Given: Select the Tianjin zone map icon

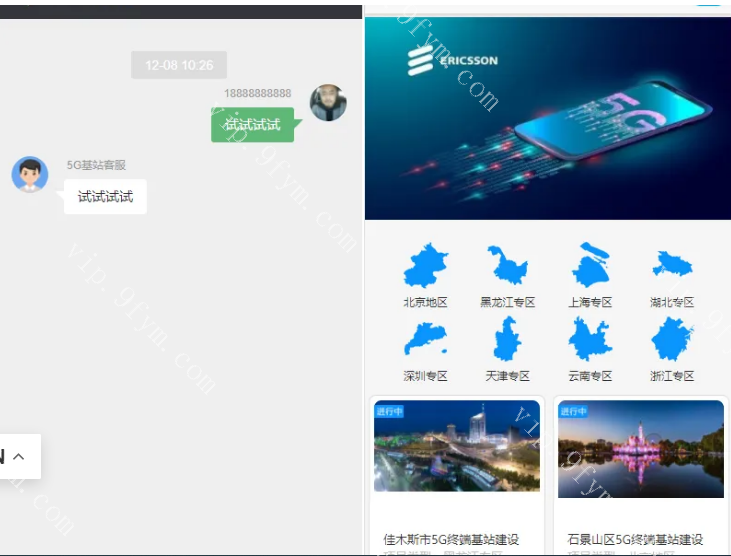Looking at the screenshot, I should click(x=507, y=340).
